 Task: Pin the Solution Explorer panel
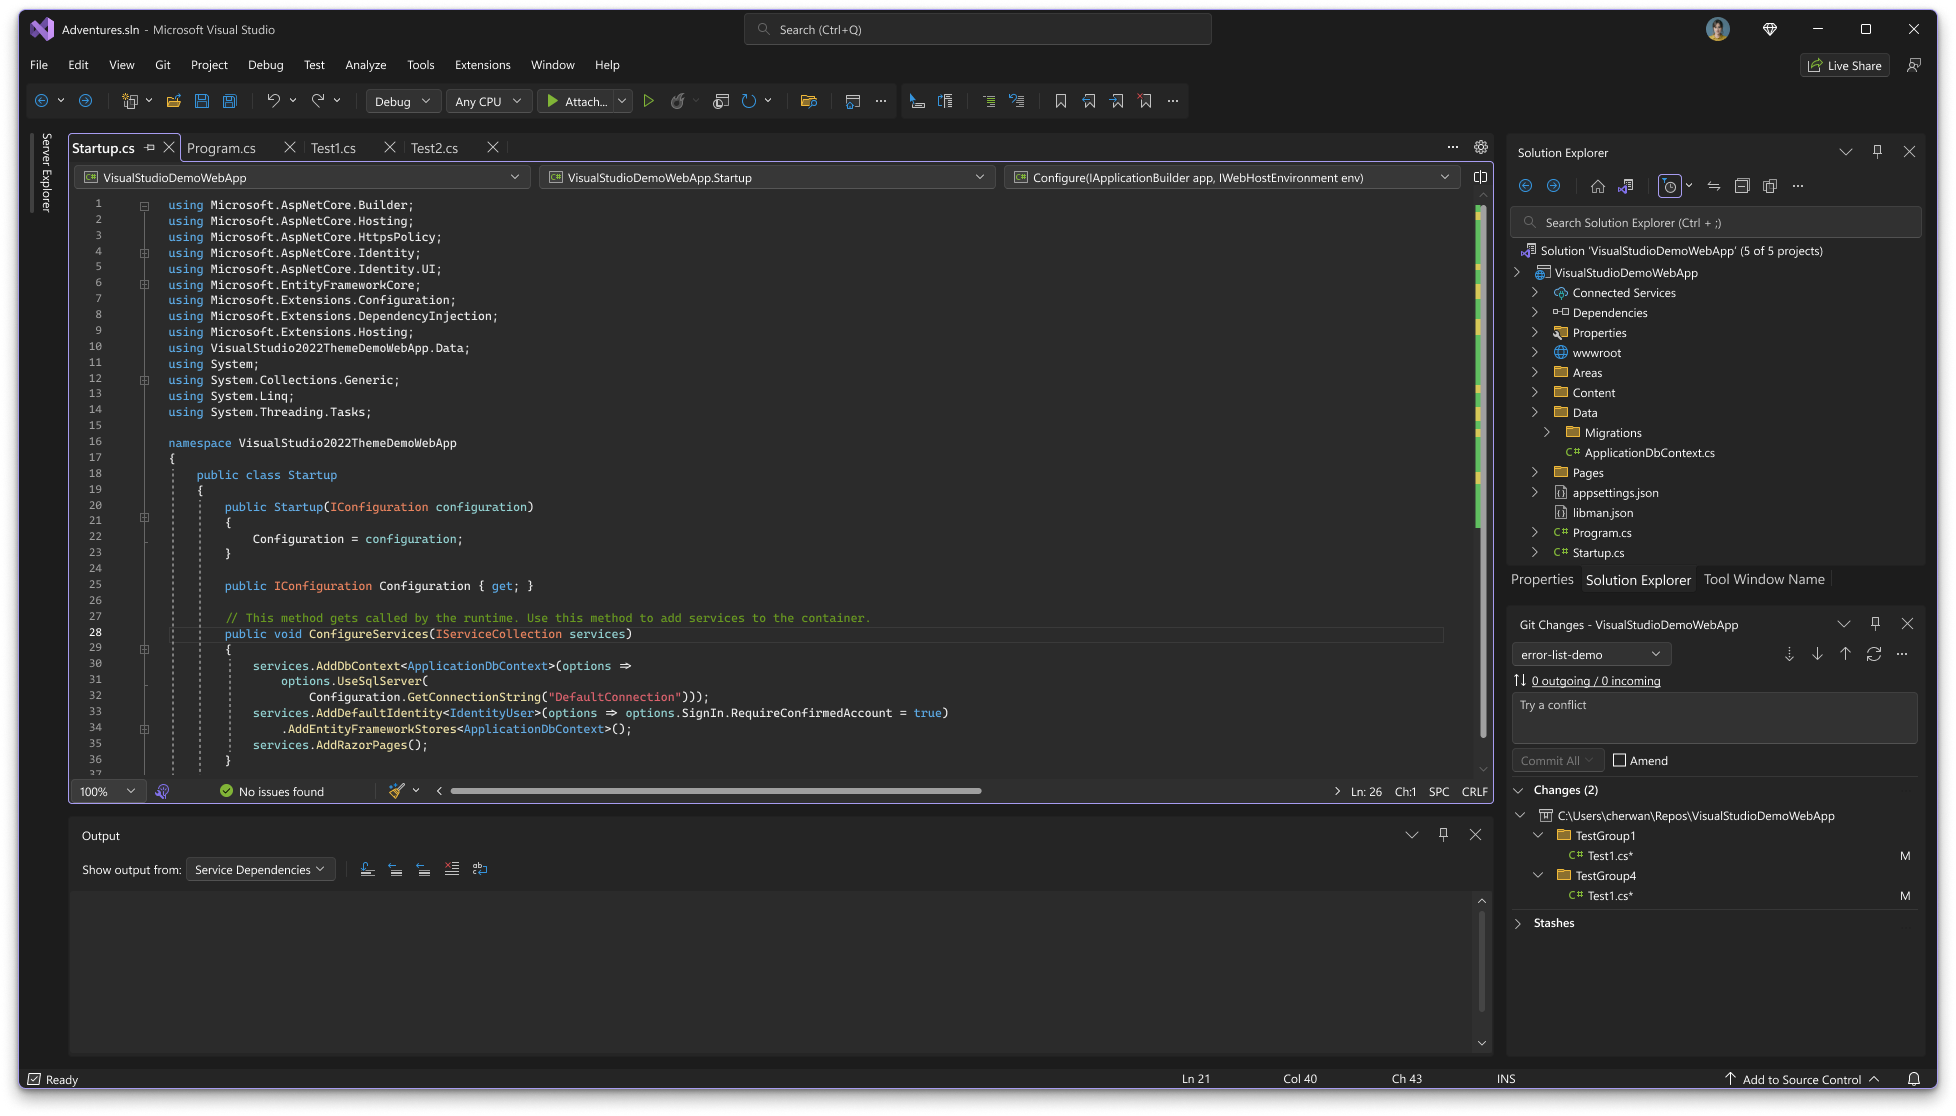pyautogui.click(x=1877, y=151)
